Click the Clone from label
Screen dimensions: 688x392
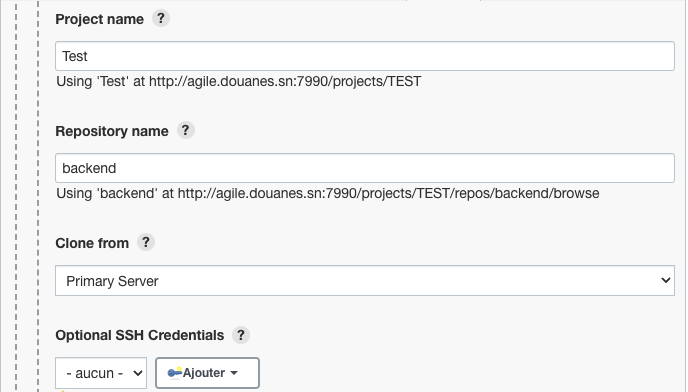[92, 243]
